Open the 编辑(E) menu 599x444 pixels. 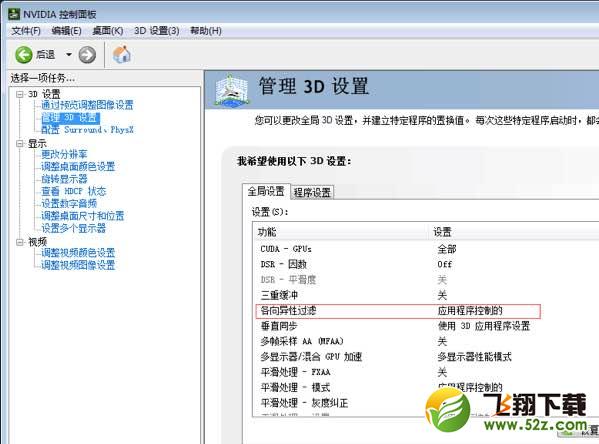pos(66,31)
